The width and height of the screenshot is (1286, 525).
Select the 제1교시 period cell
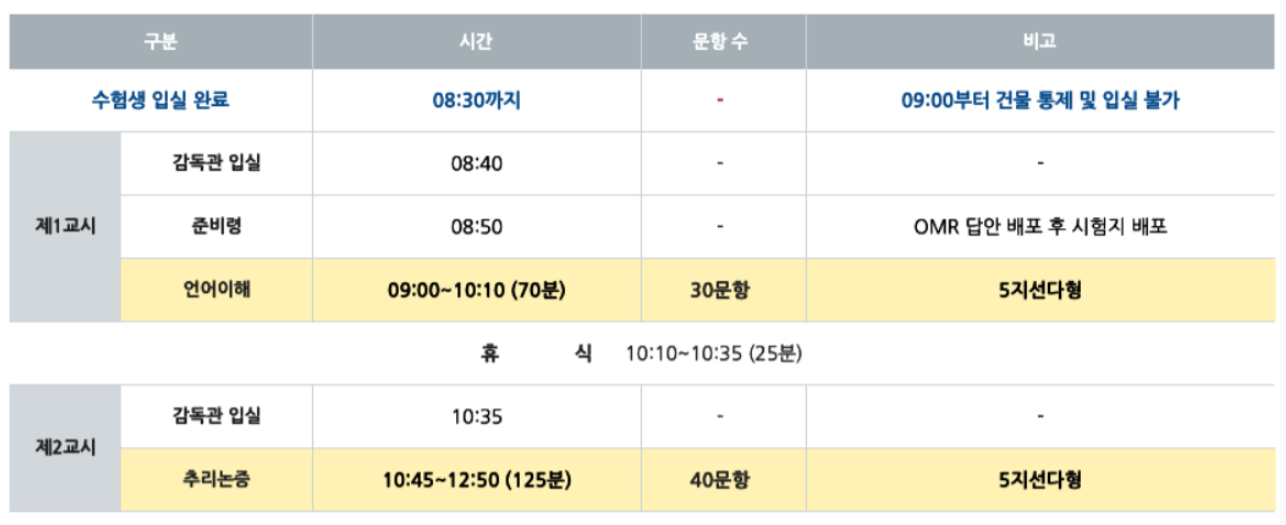tap(65, 226)
